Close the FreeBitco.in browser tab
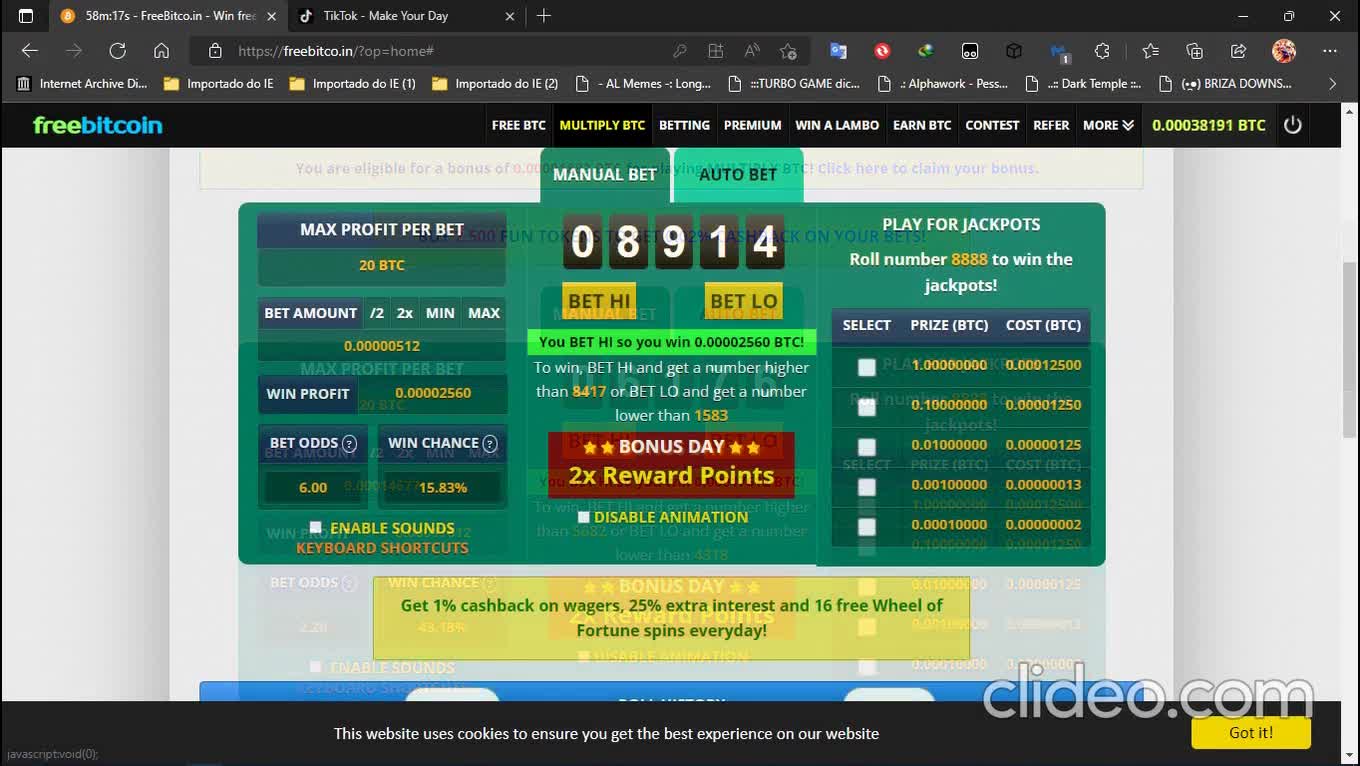The width and height of the screenshot is (1360, 766). click(x=271, y=16)
